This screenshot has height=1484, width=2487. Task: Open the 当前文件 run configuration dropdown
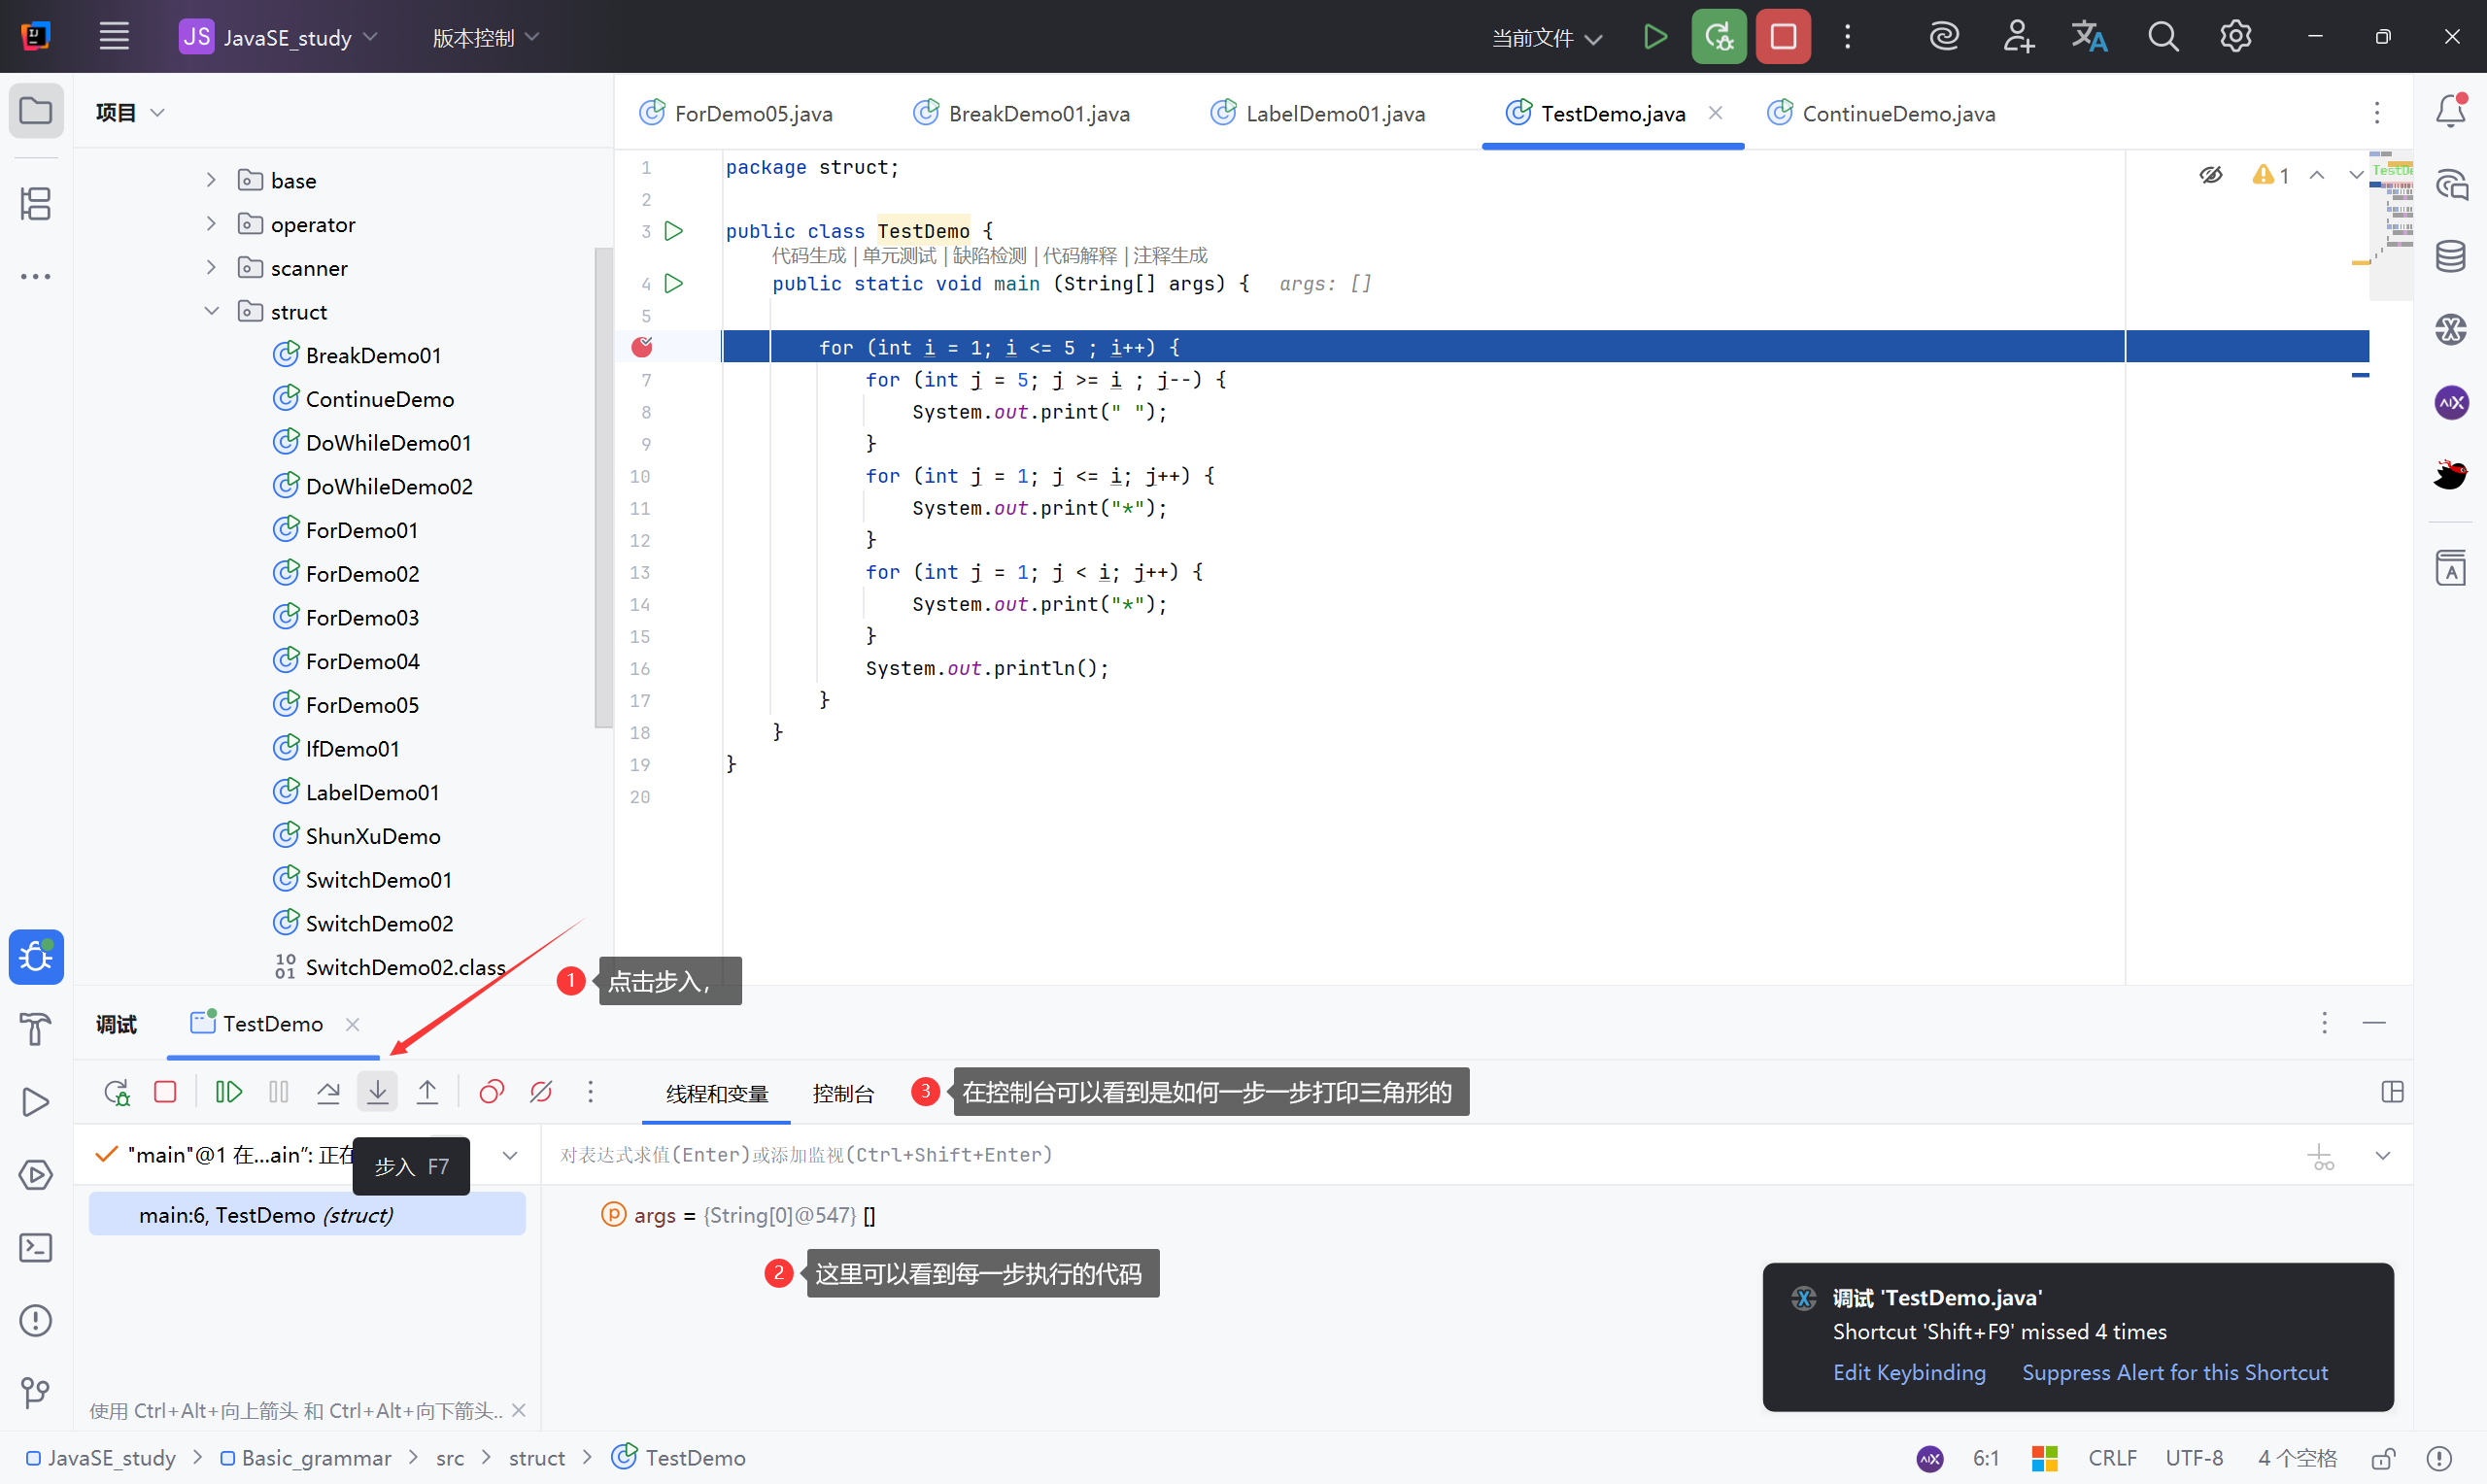click(x=1546, y=38)
